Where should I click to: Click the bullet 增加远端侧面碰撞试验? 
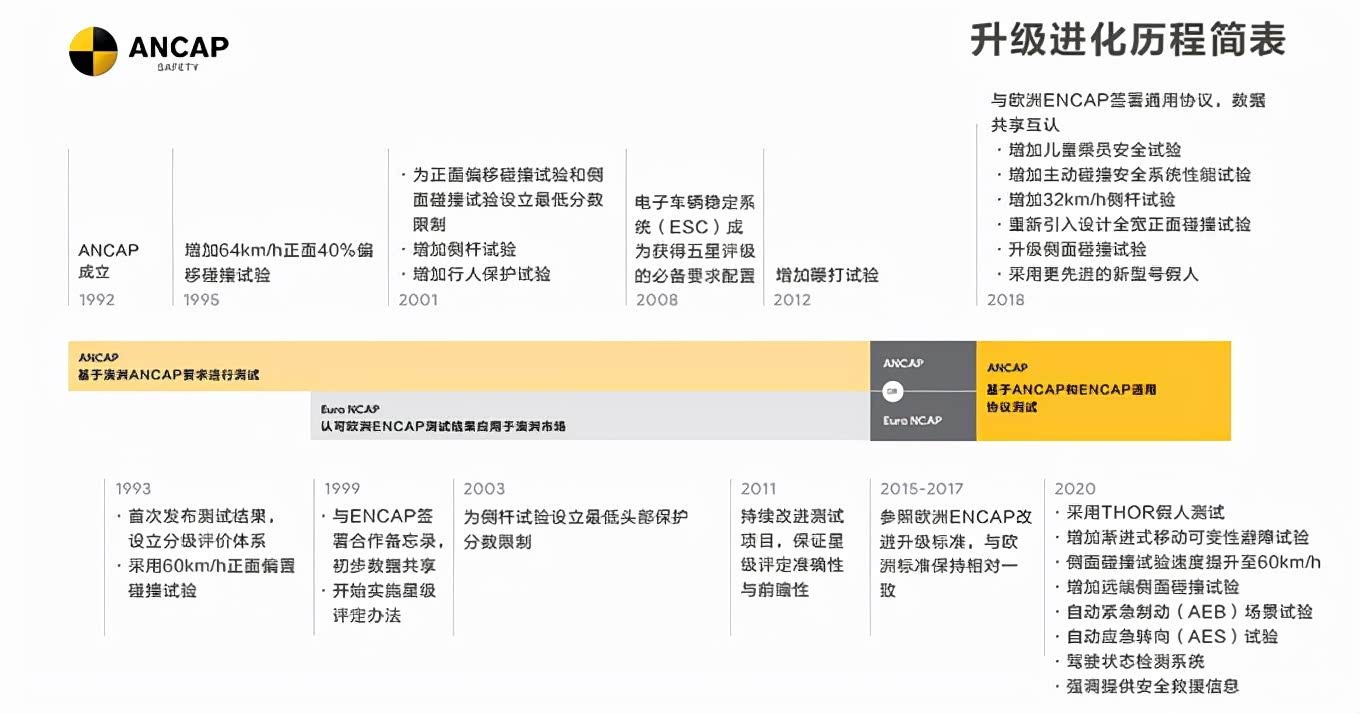(1147, 587)
